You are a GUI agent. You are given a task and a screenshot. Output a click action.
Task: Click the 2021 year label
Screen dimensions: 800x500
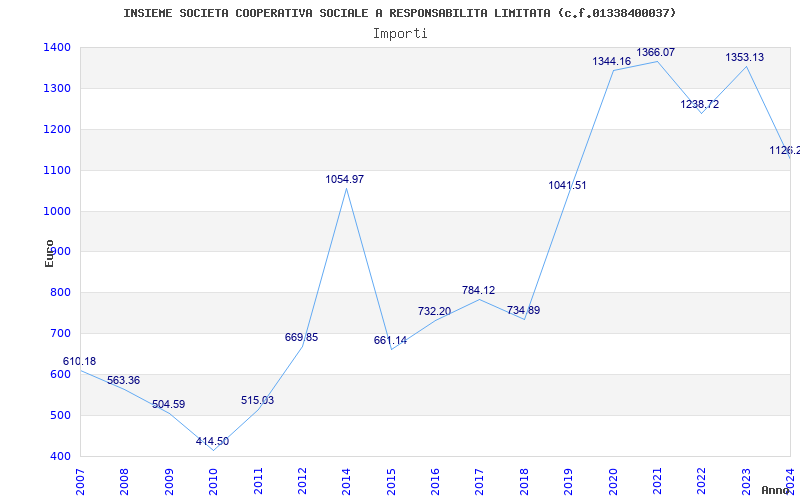point(657,481)
